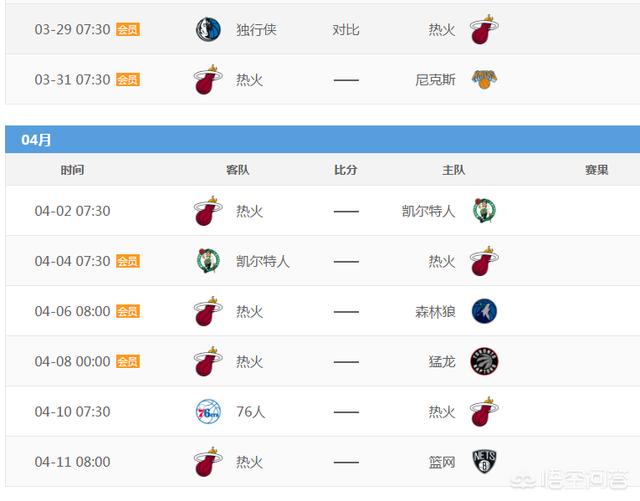Image resolution: width=640 pixels, height=501 pixels.
Task: Click the Knicks logo in 03-31 row
Action: (484, 79)
